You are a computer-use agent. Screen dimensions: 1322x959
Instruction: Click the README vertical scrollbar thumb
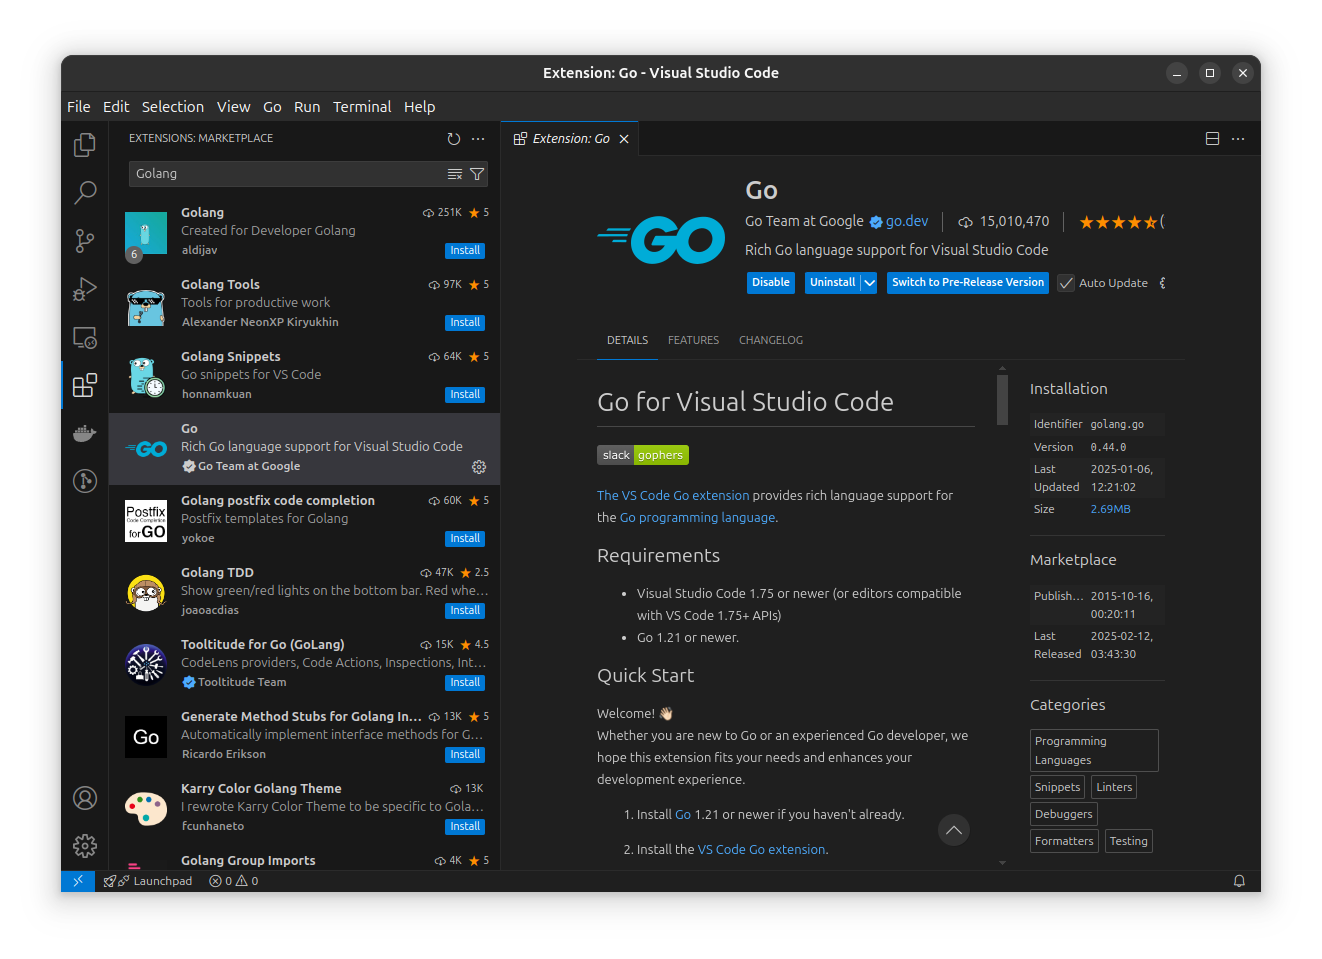click(x=1002, y=399)
